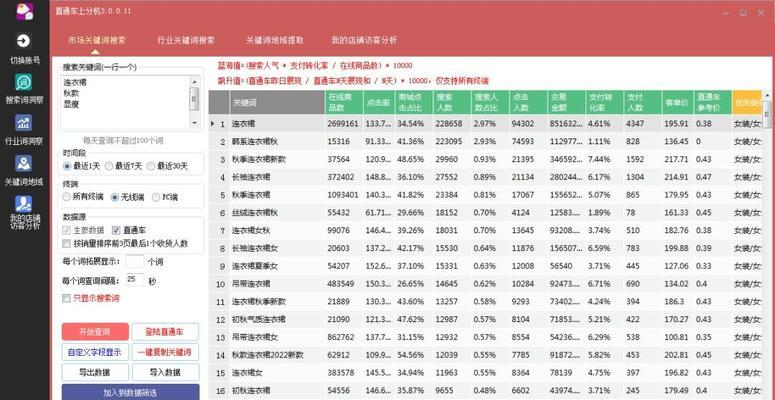
Task: Sort by 交易金额 column header
Action: 567,103
